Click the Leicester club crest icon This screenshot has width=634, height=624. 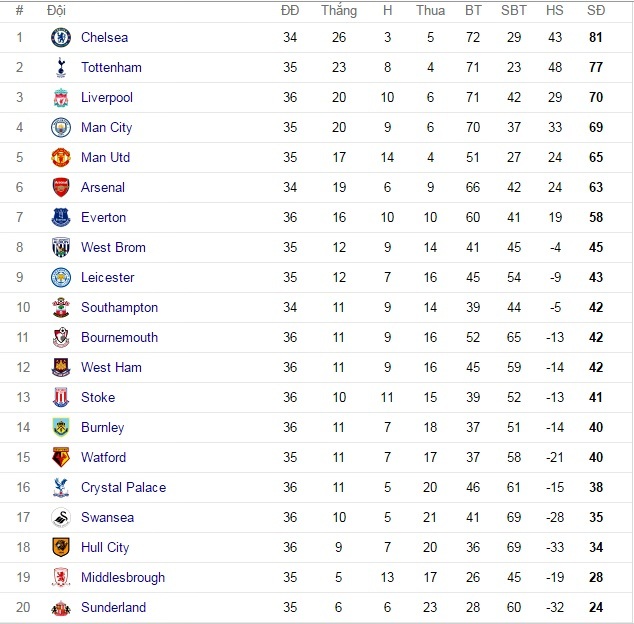pos(61,278)
